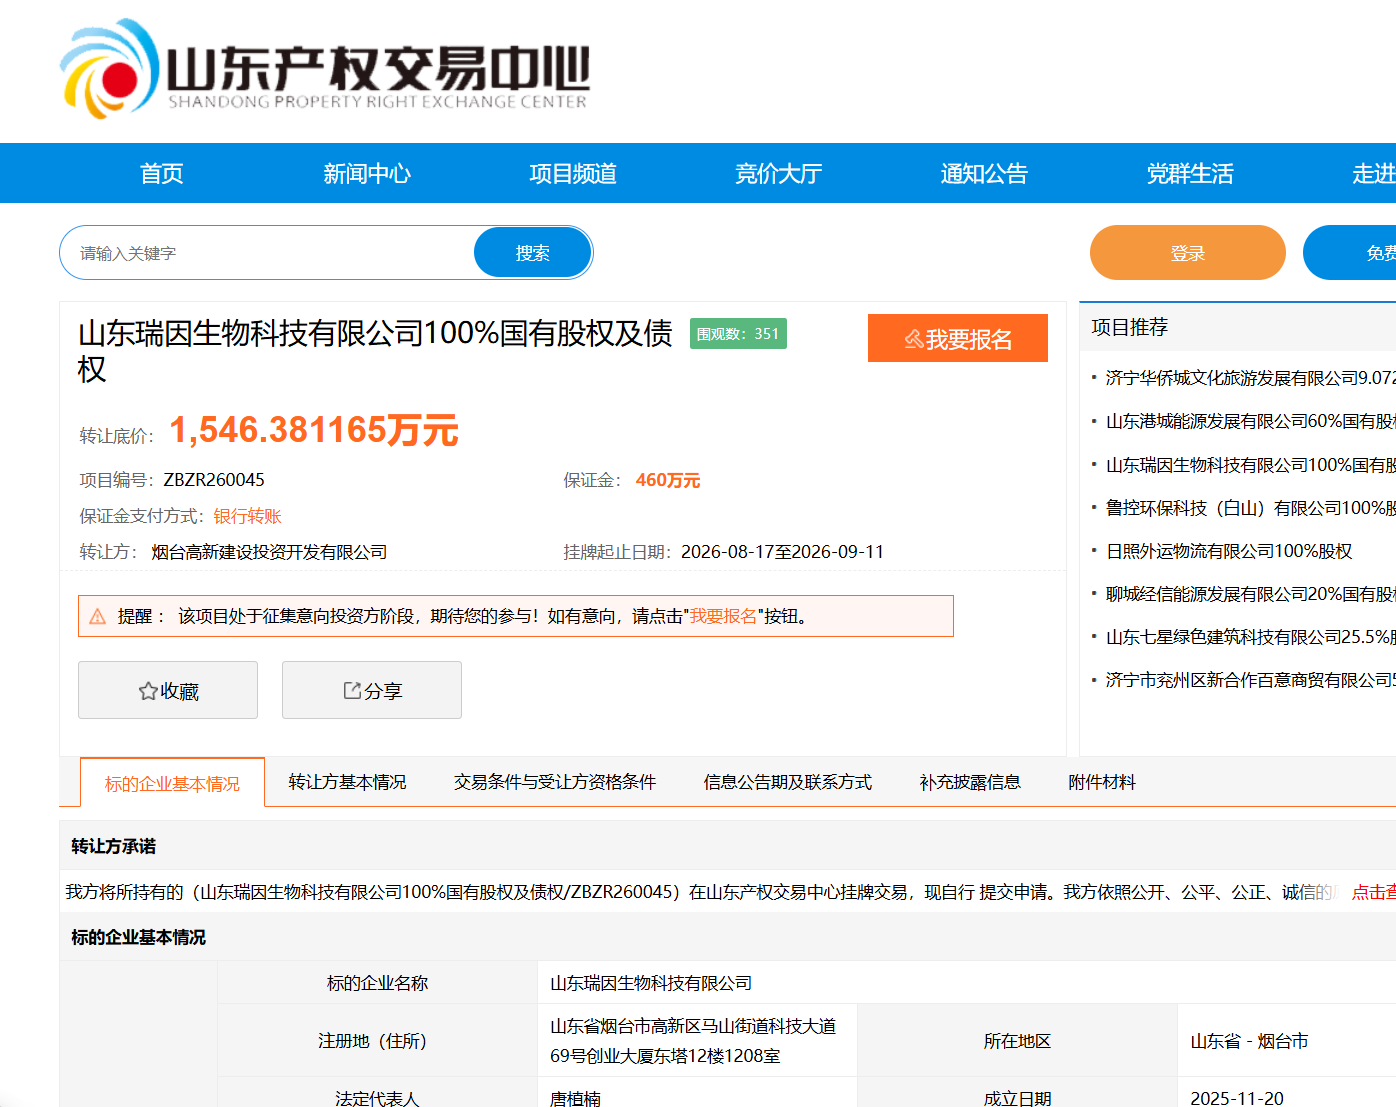Open recommended project 聊城经信能源发展有限公司20%国有股
Image resolution: width=1396 pixels, height=1107 pixels.
[1250, 594]
